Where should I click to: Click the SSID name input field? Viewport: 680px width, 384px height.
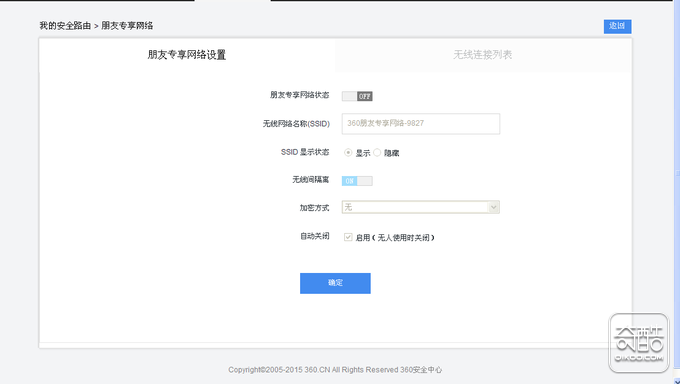point(421,124)
